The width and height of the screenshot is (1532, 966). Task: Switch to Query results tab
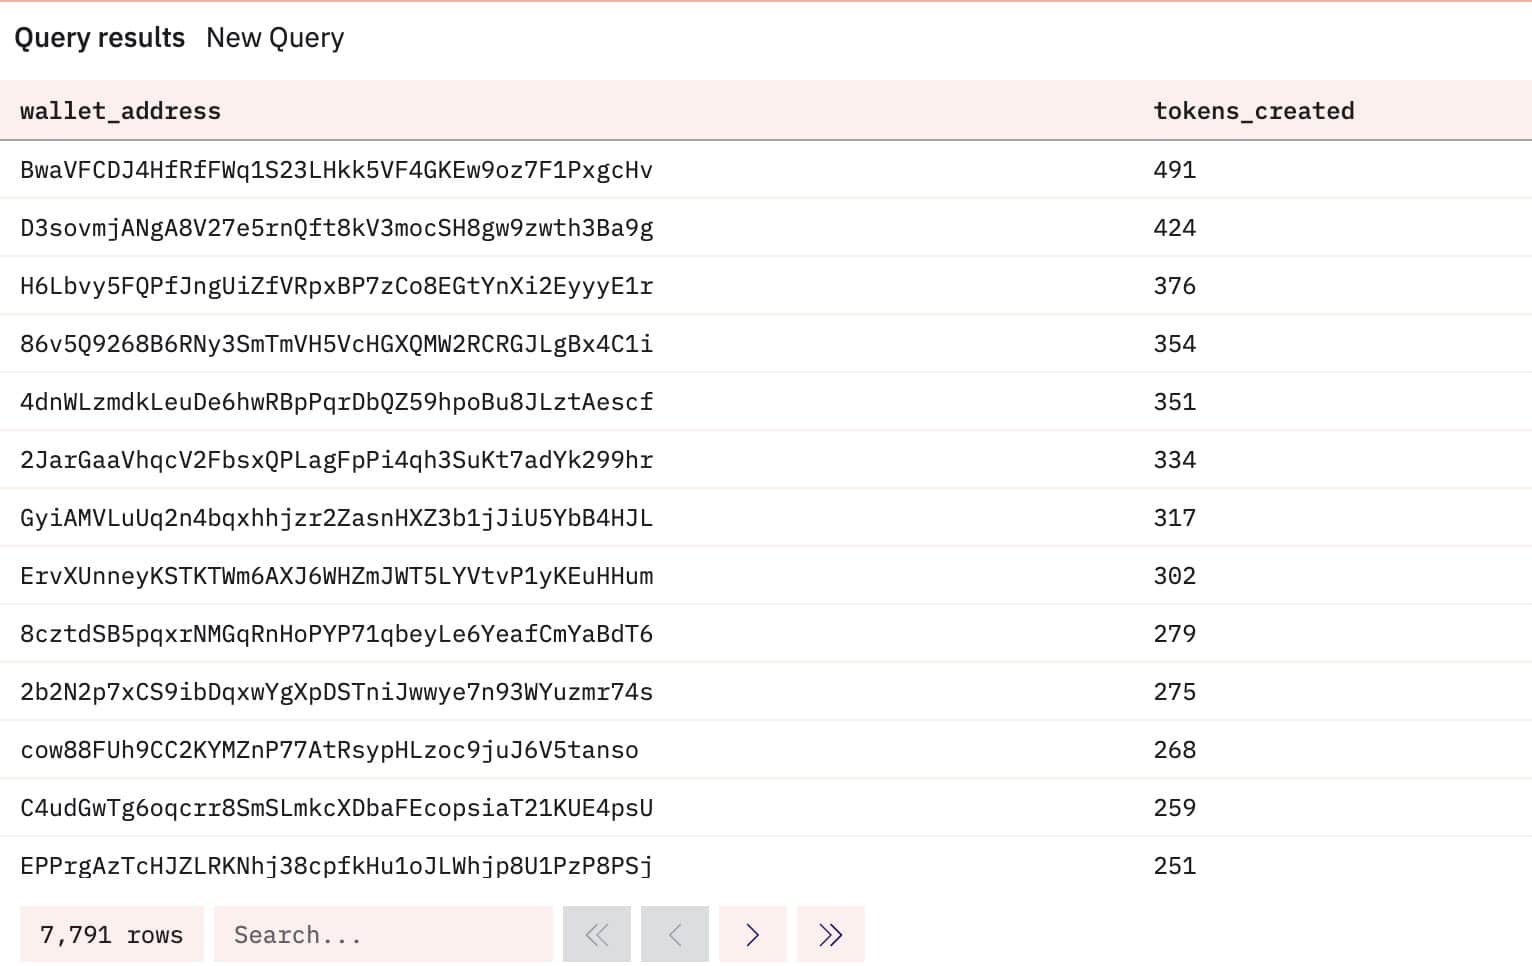pyautogui.click(x=99, y=38)
